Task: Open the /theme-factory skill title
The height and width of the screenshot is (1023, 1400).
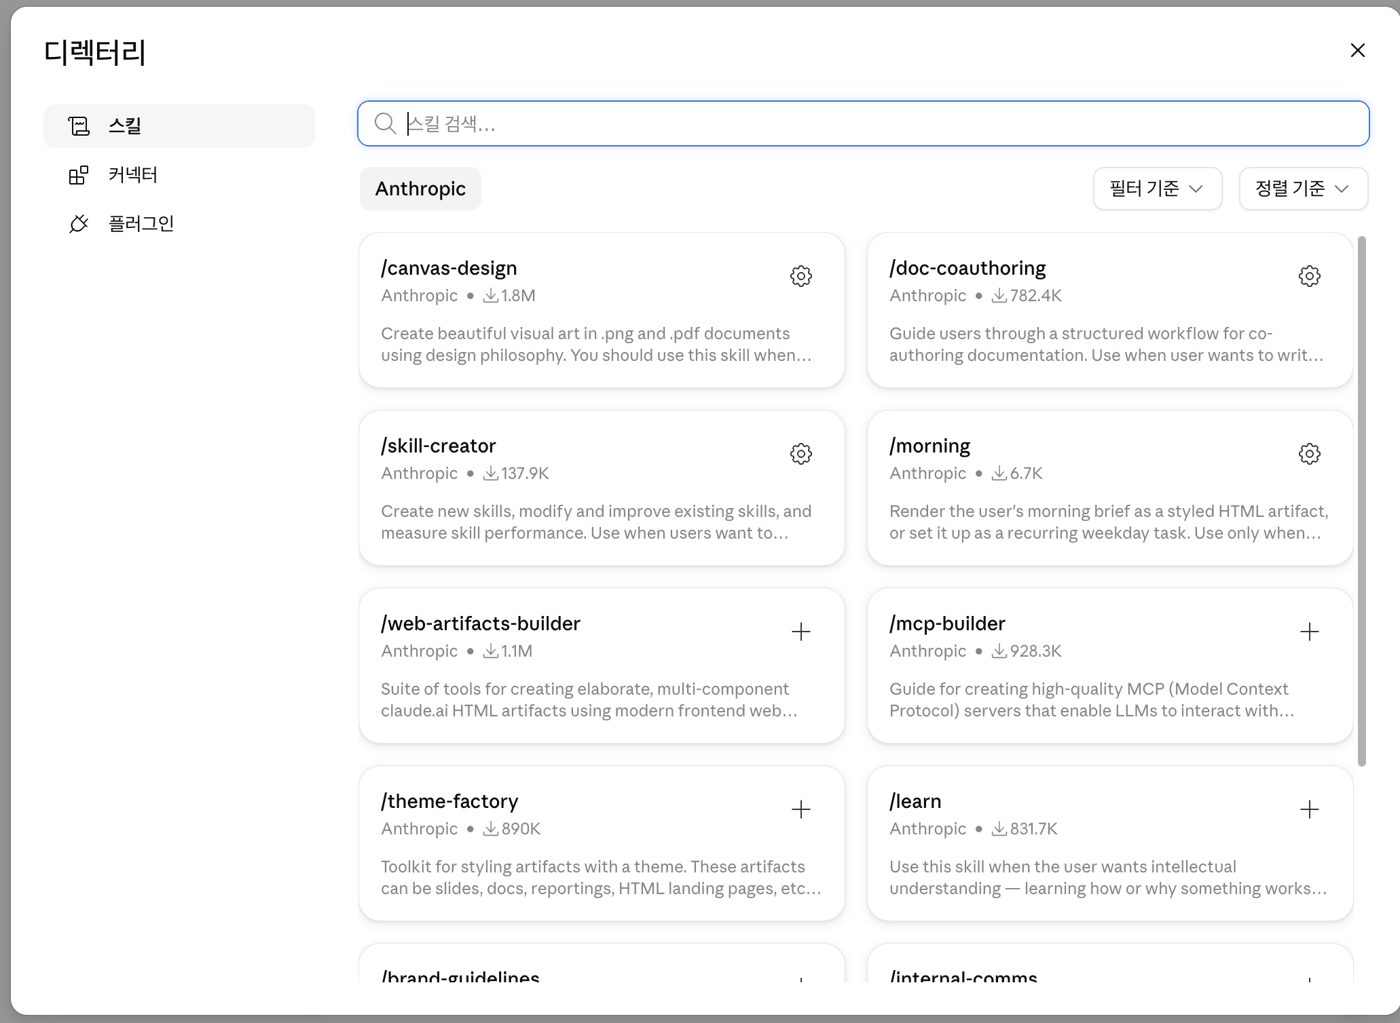Action: tap(449, 802)
